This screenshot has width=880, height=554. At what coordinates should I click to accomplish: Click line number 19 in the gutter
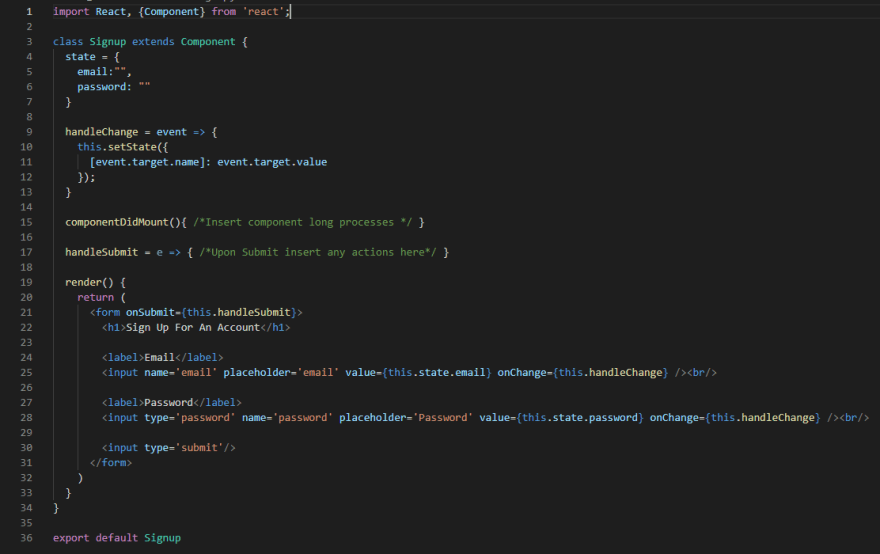pos(26,282)
